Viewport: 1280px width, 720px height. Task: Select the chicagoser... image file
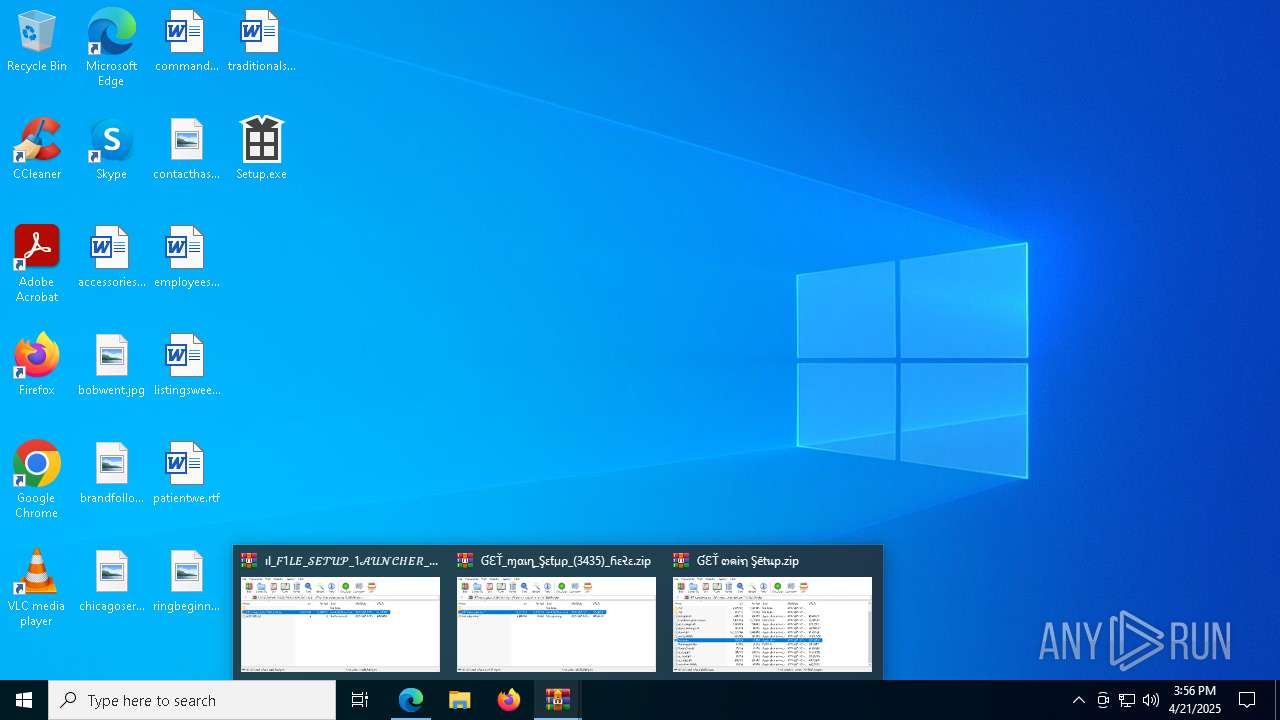(111, 582)
